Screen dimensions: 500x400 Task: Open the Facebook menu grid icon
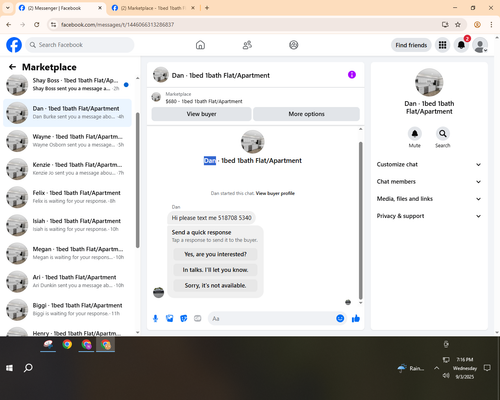click(442, 45)
